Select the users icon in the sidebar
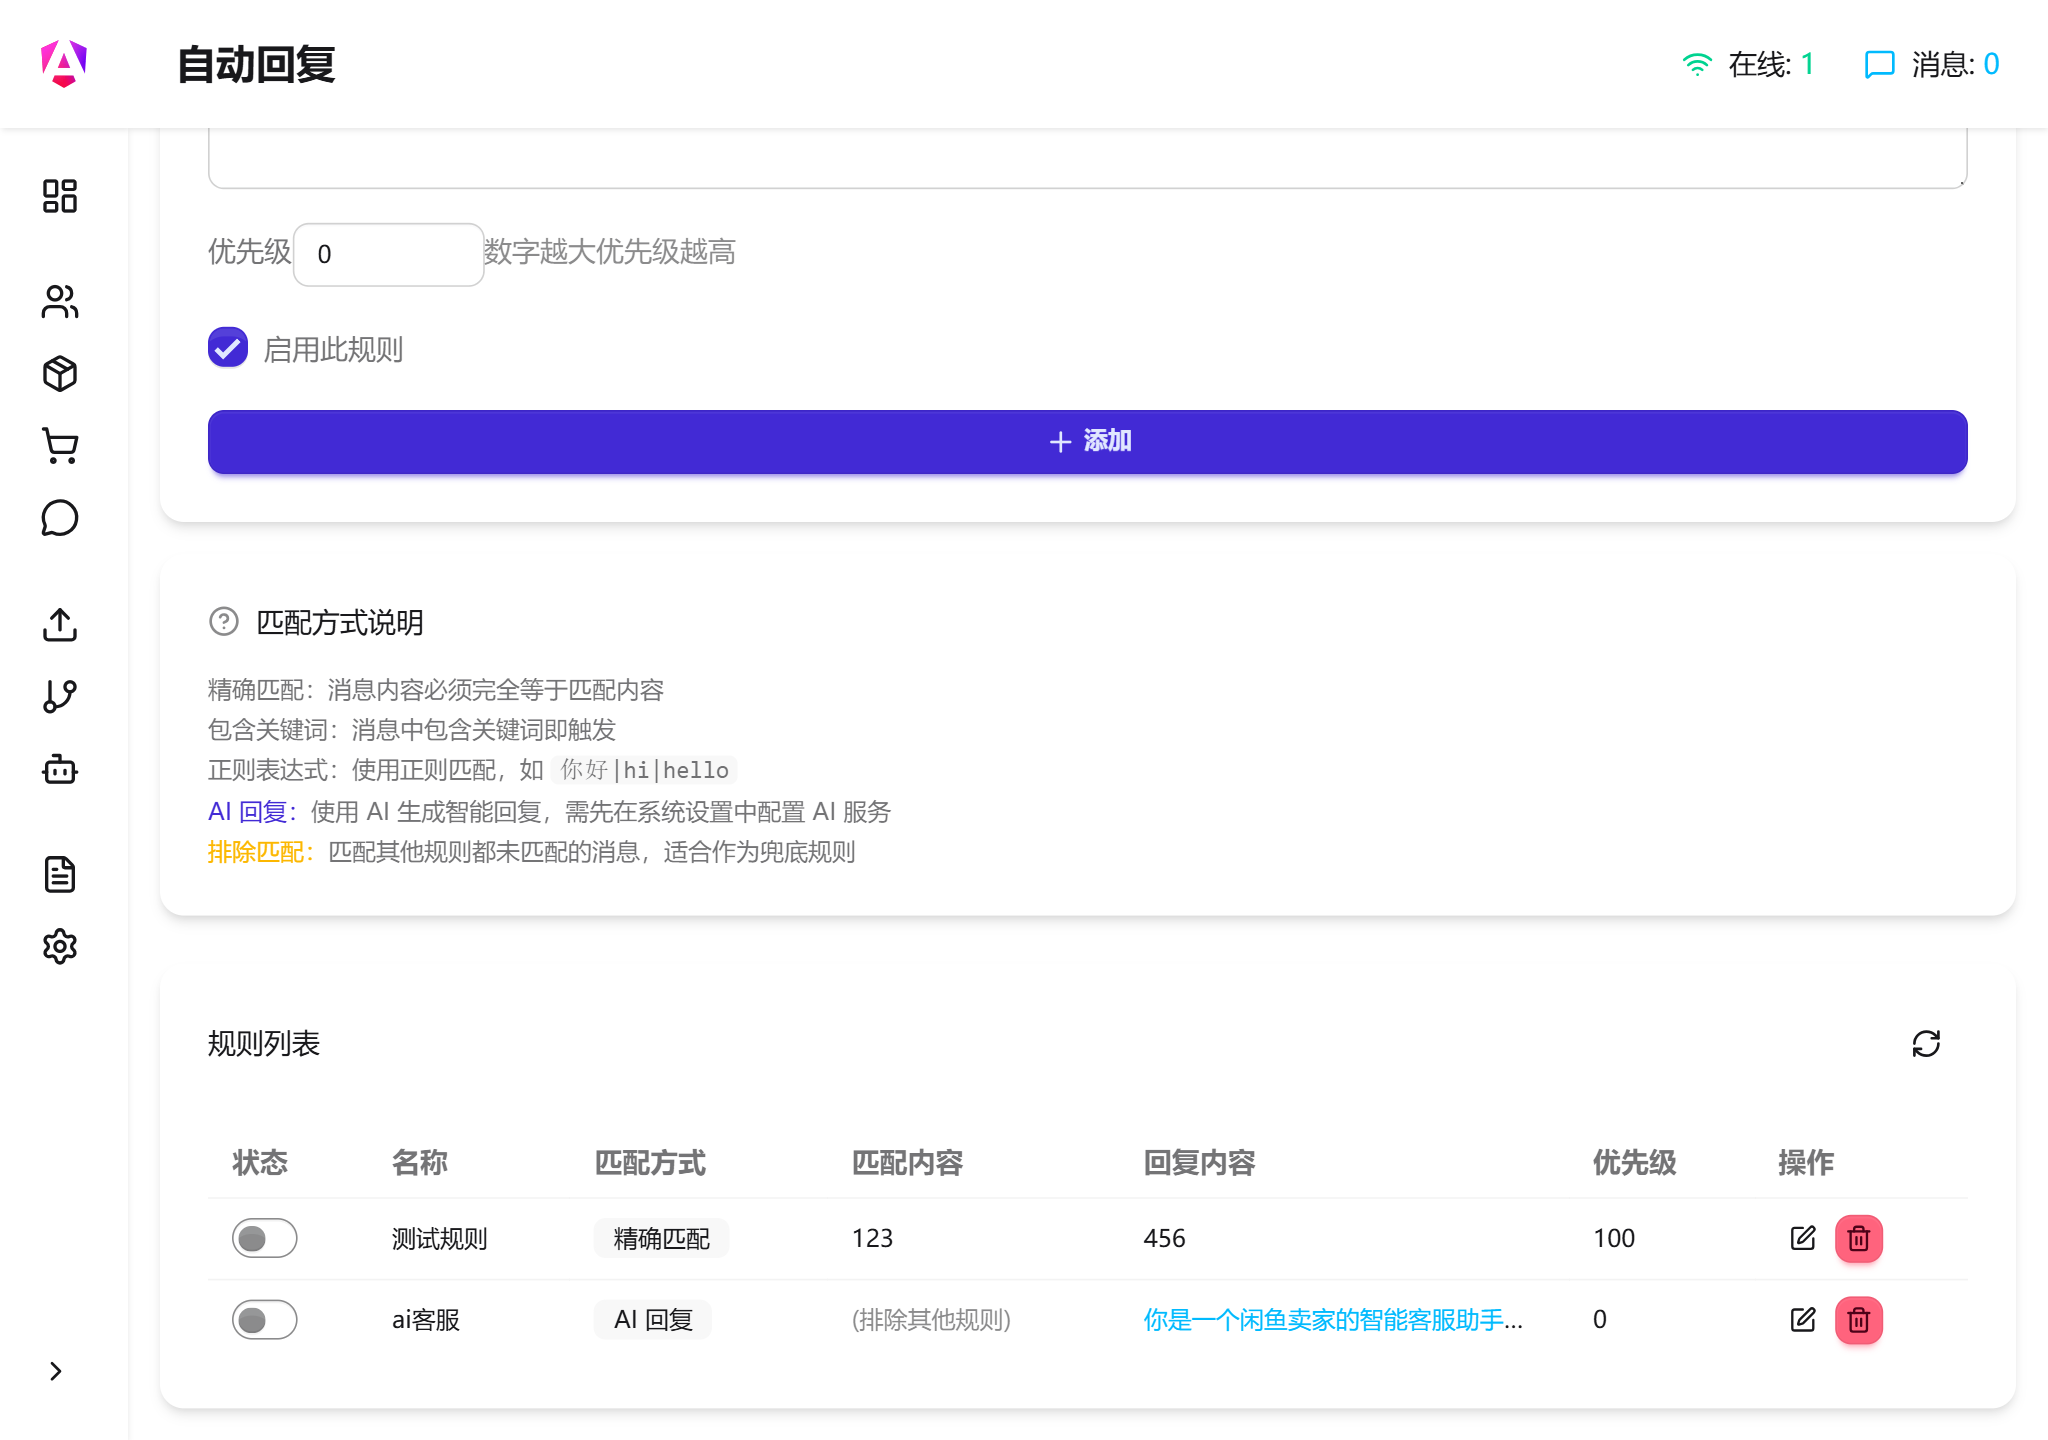This screenshot has width=2048, height=1440. [60, 302]
